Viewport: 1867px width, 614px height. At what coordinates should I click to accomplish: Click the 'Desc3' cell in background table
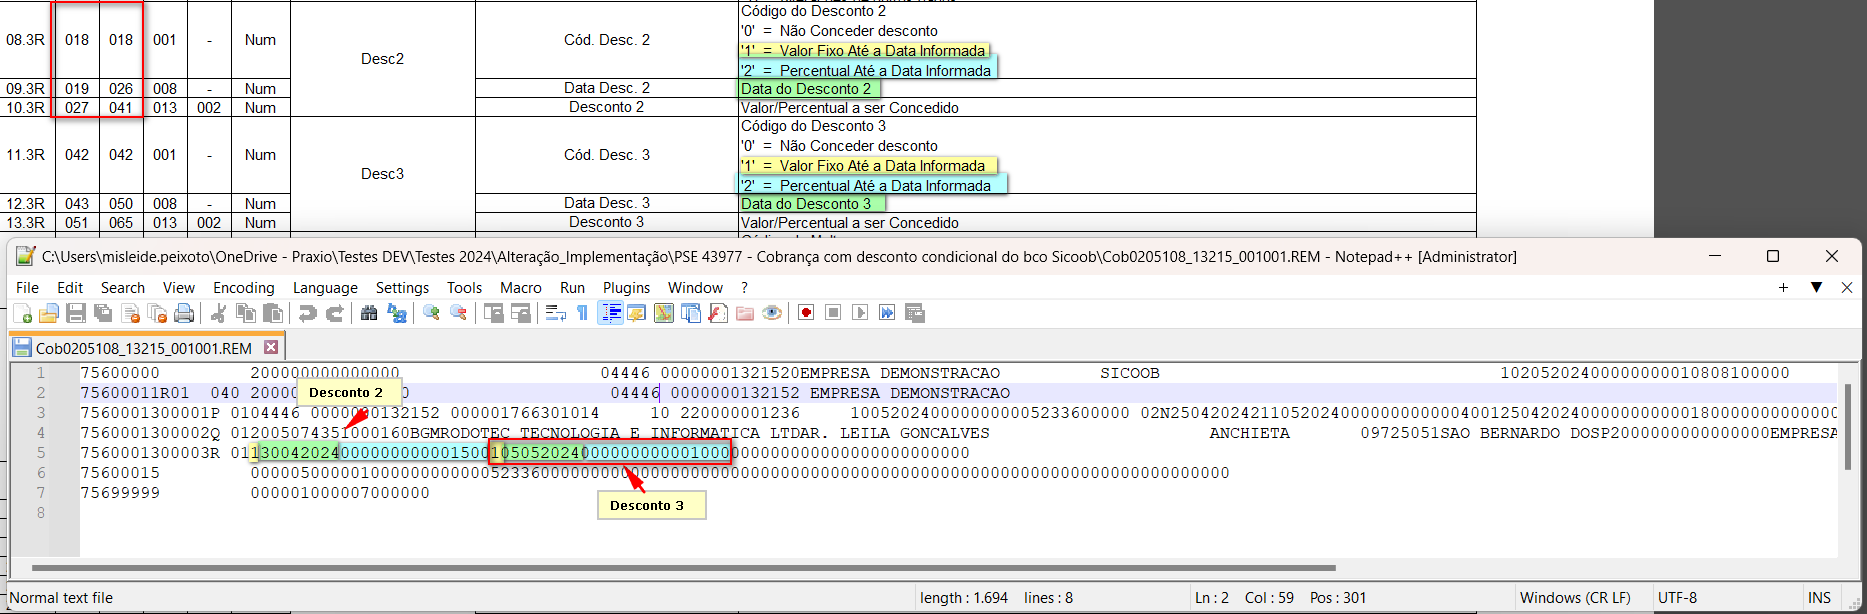(x=383, y=174)
